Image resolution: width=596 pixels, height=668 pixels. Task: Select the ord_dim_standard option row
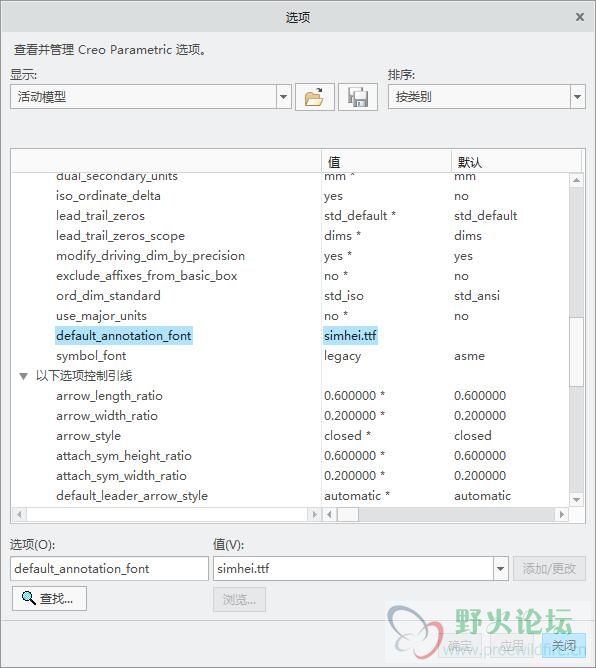(290, 296)
